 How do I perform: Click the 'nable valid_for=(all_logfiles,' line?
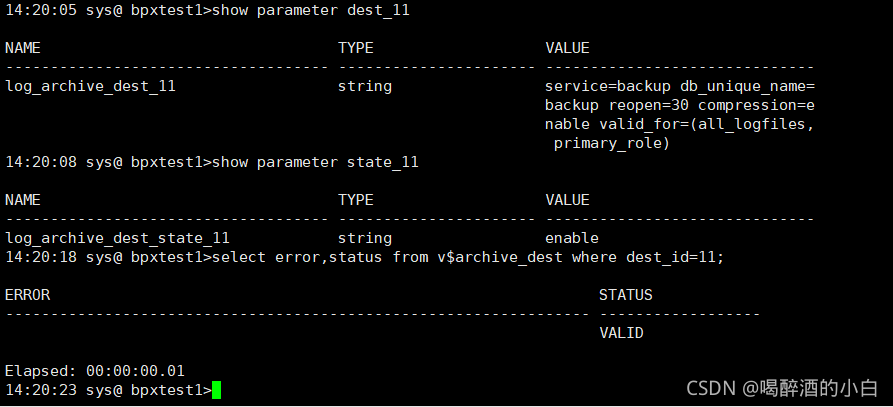pos(680,124)
